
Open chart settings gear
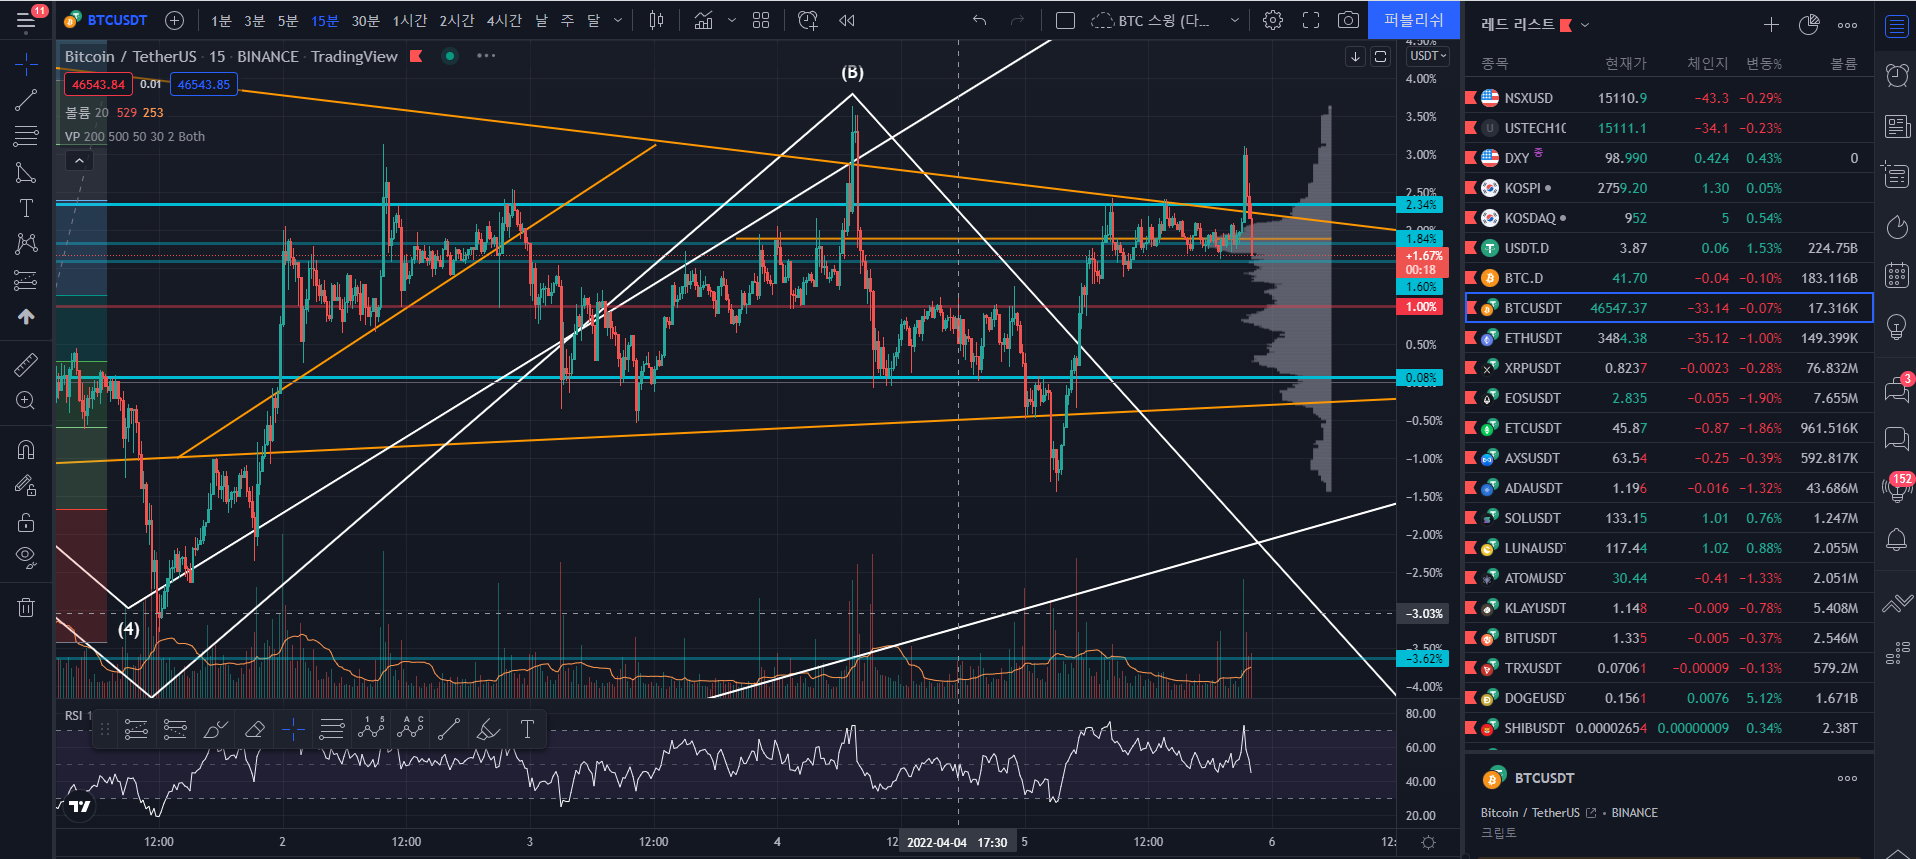(1273, 20)
